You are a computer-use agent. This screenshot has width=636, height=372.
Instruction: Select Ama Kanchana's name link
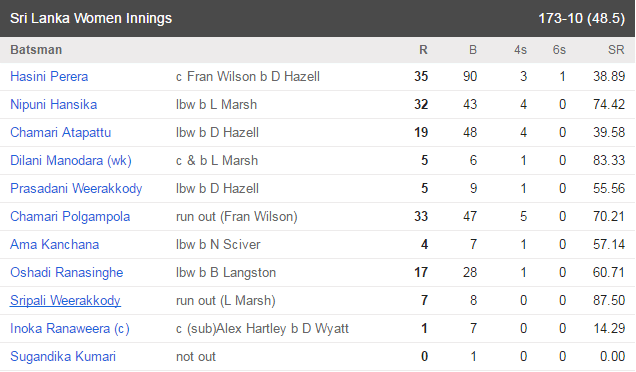(55, 244)
